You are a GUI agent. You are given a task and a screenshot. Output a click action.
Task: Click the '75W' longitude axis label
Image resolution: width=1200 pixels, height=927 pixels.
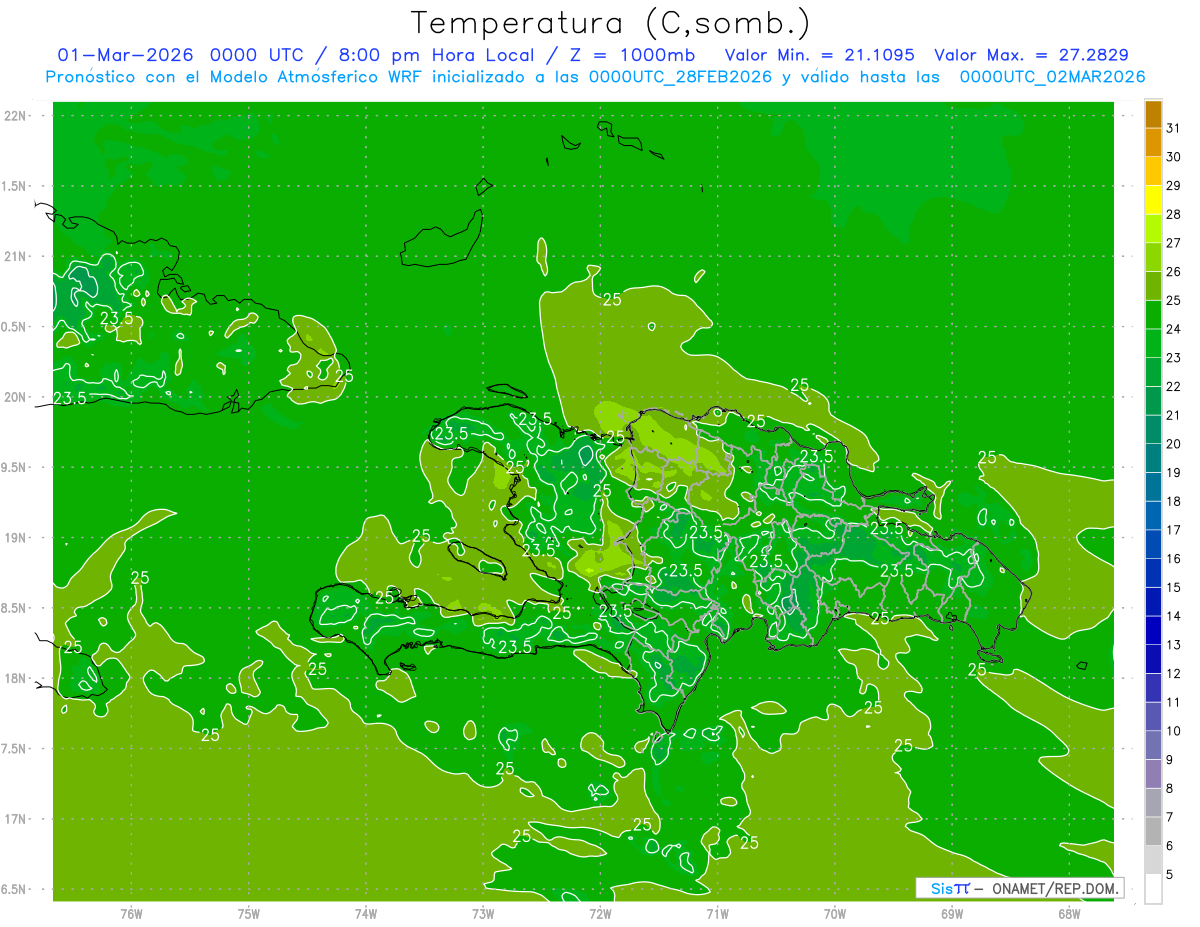click(x=249, y=913)
